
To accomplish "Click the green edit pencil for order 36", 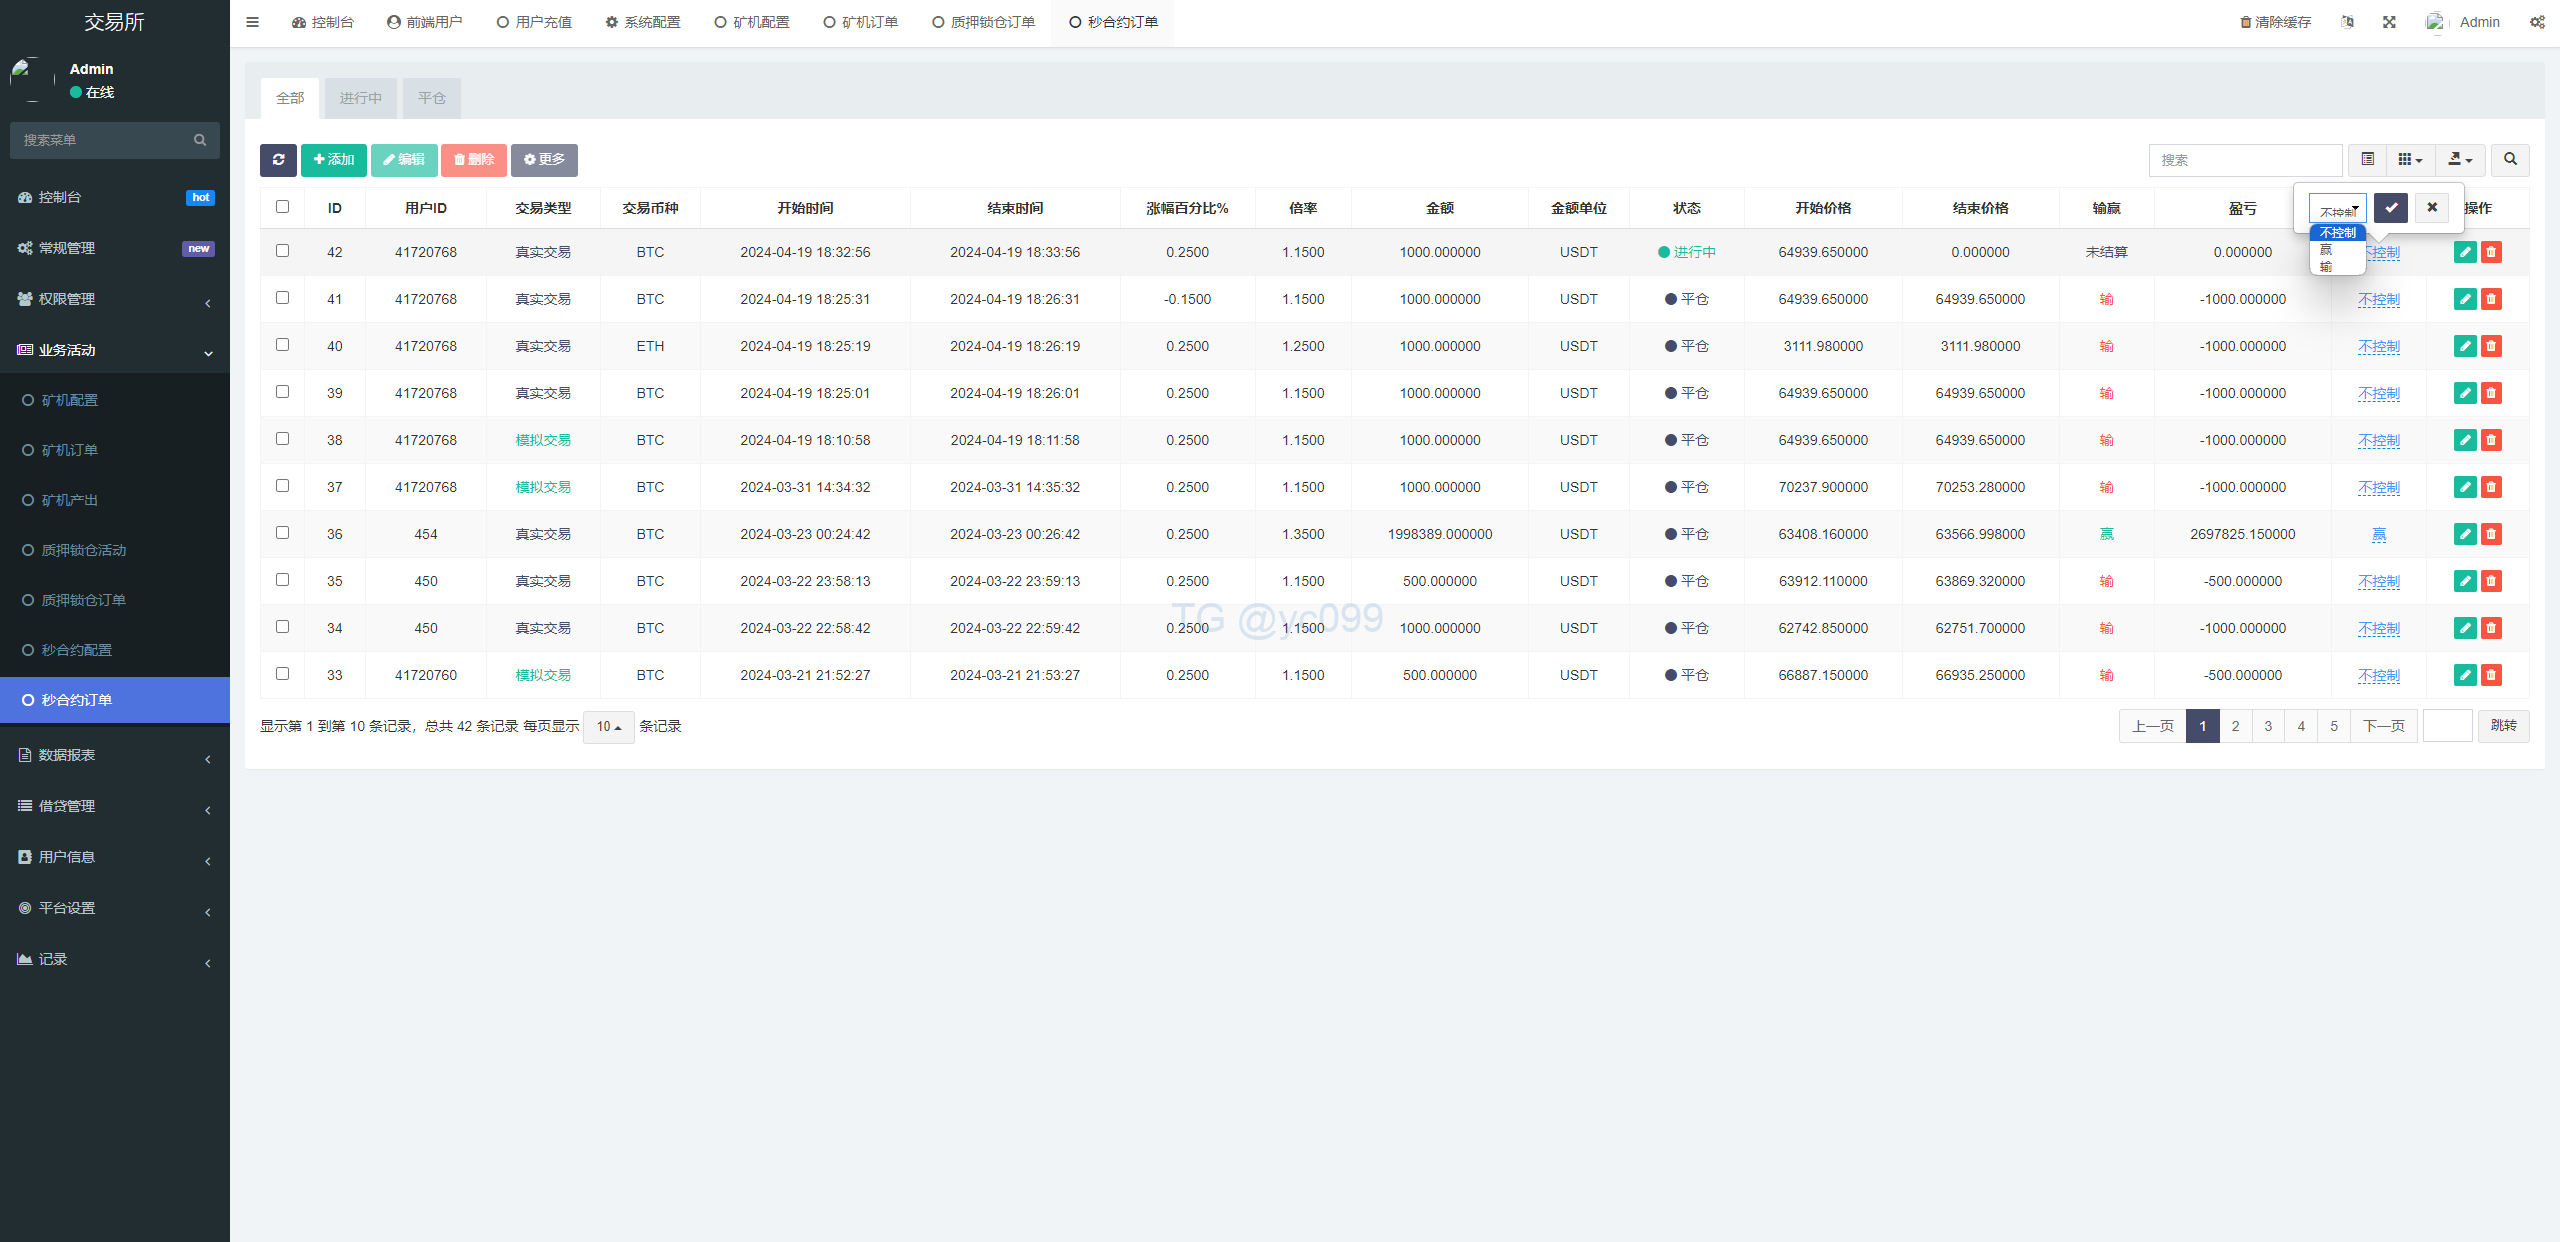I will pos(2465,534).
